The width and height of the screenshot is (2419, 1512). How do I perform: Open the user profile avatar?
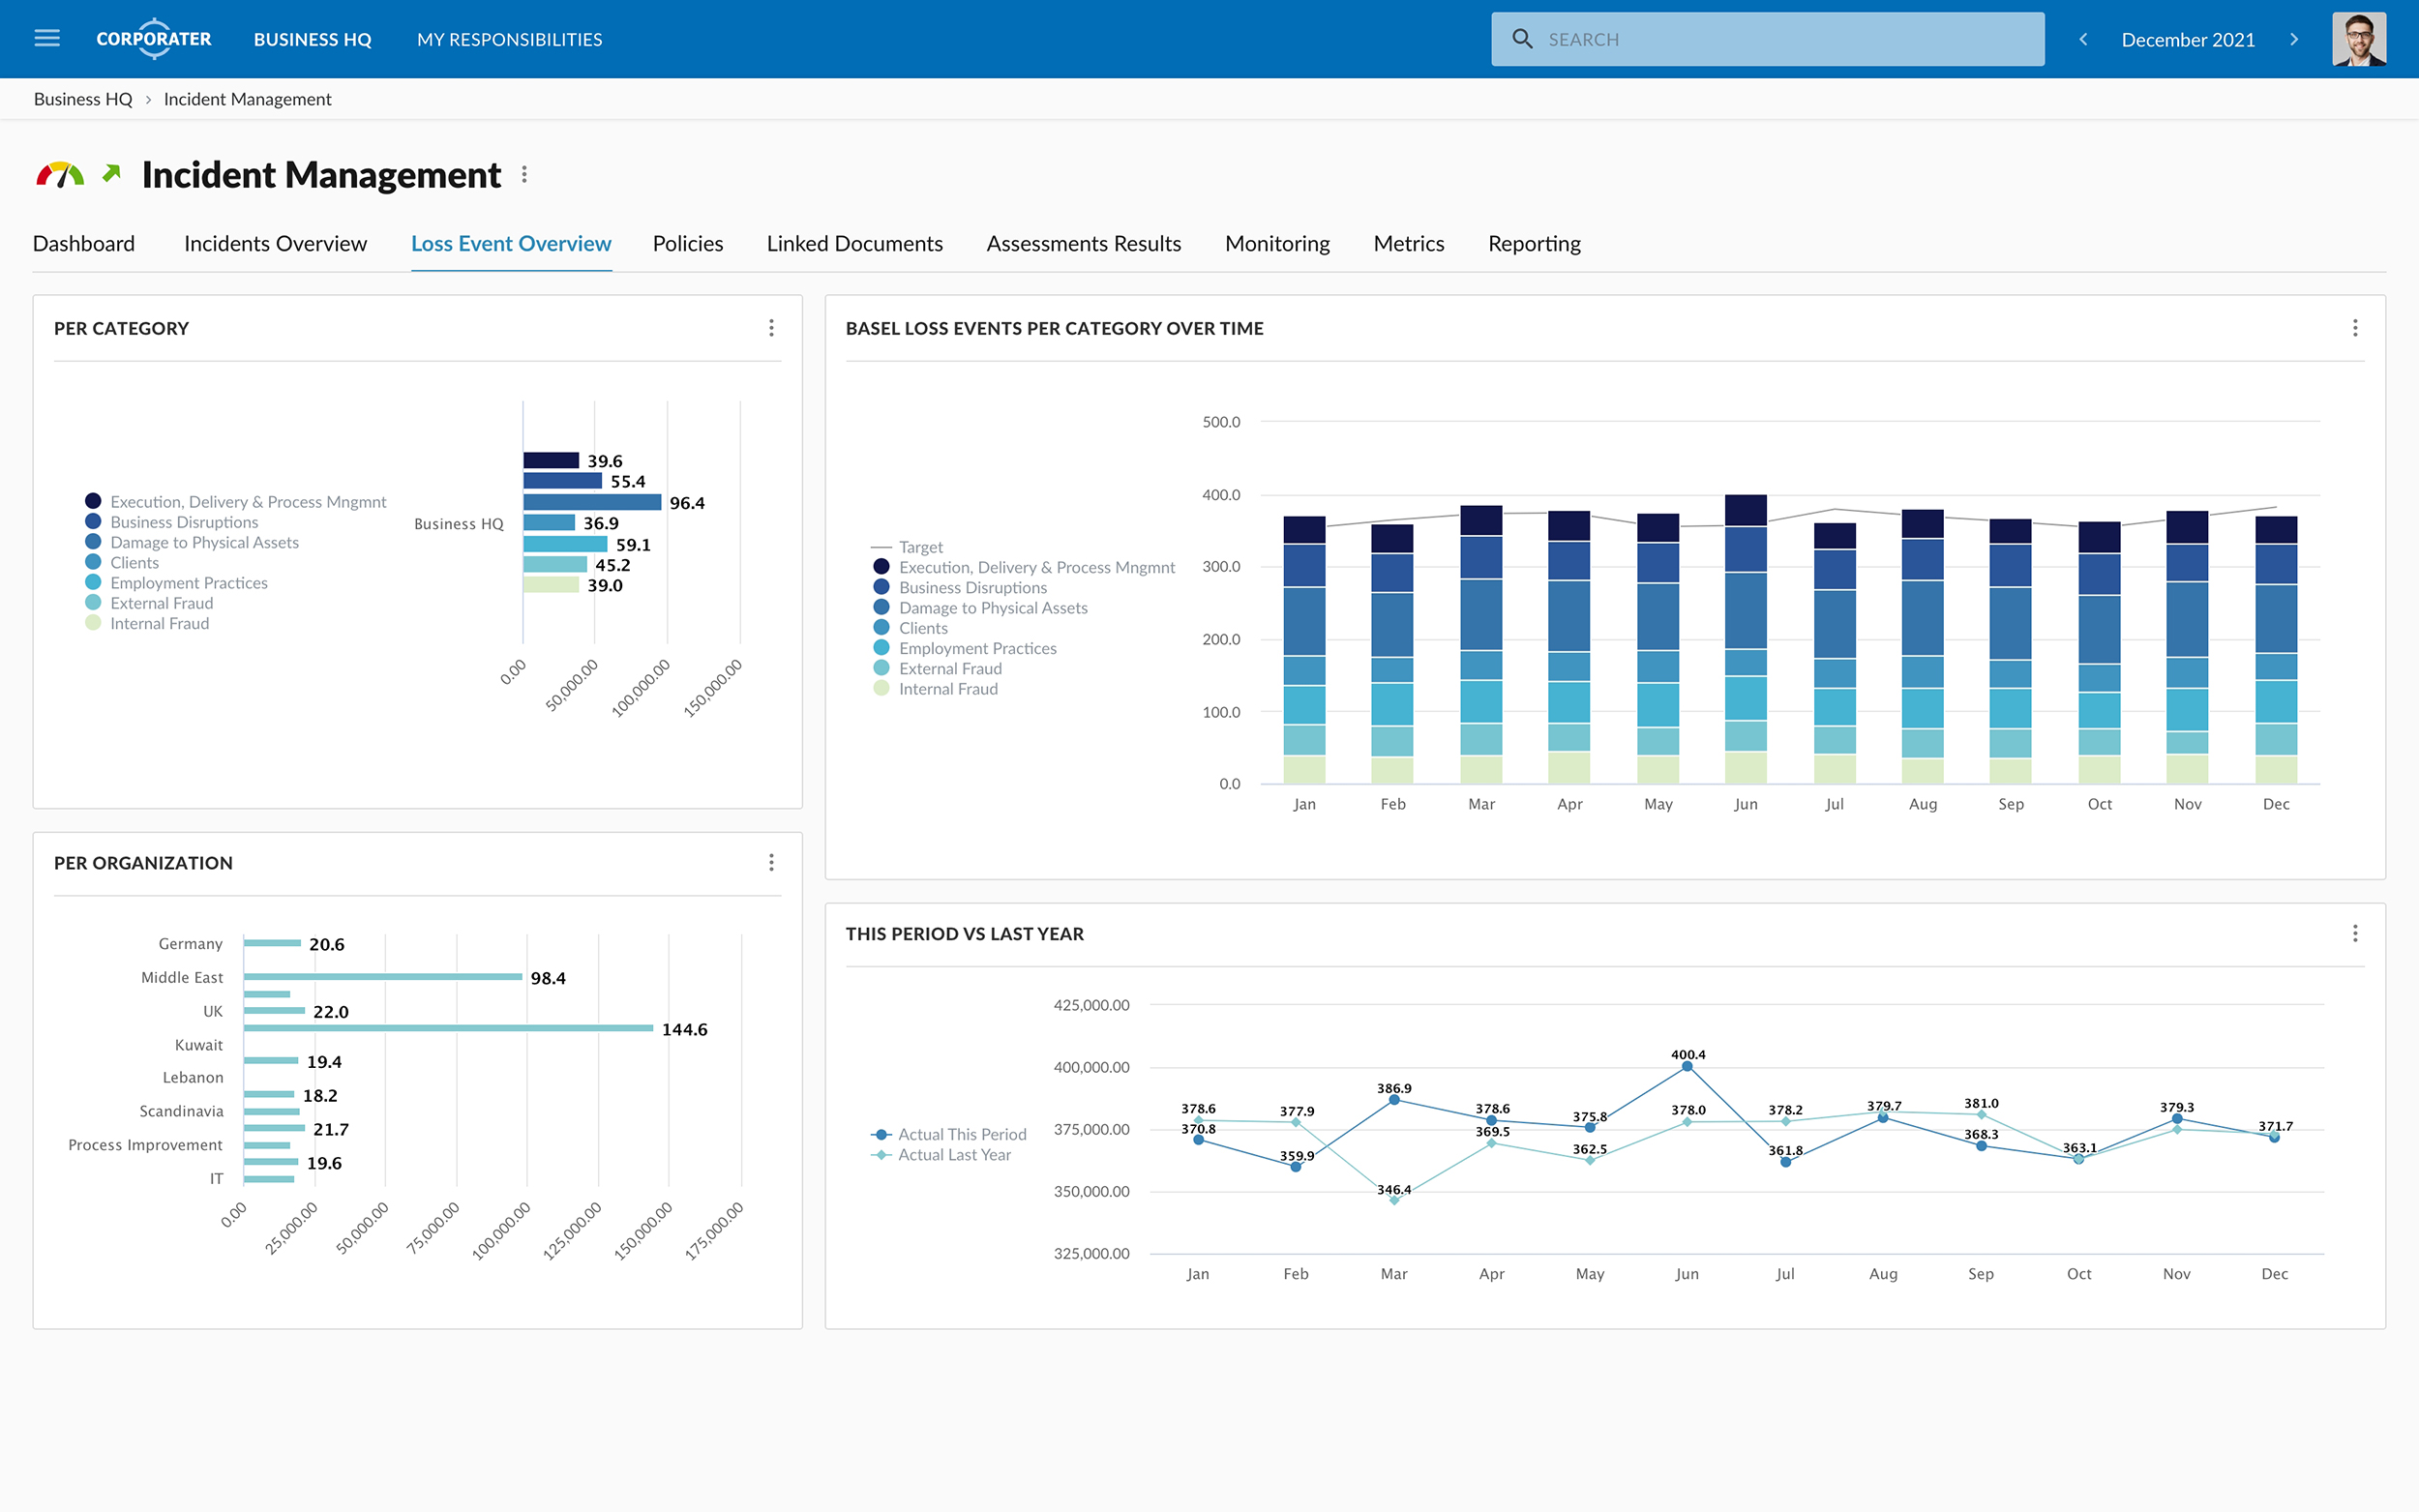(x=2358, y=40)
